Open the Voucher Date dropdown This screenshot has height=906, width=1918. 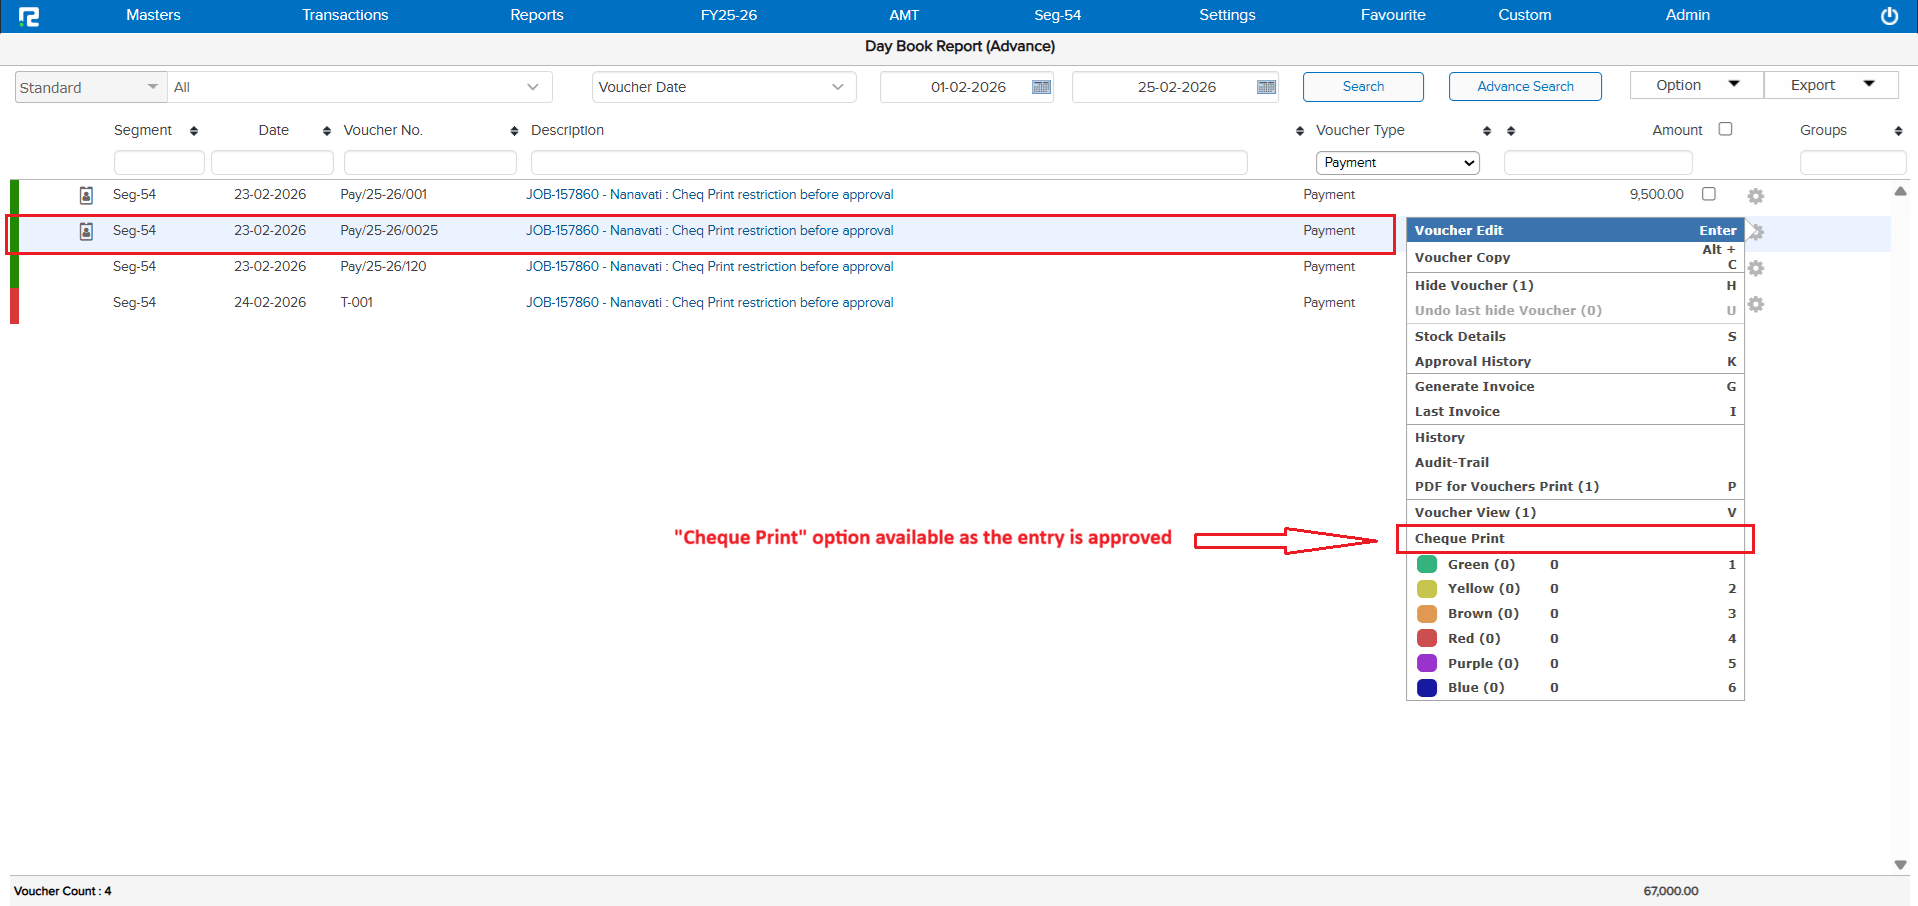pyautogui.click(x=723, y=87)
